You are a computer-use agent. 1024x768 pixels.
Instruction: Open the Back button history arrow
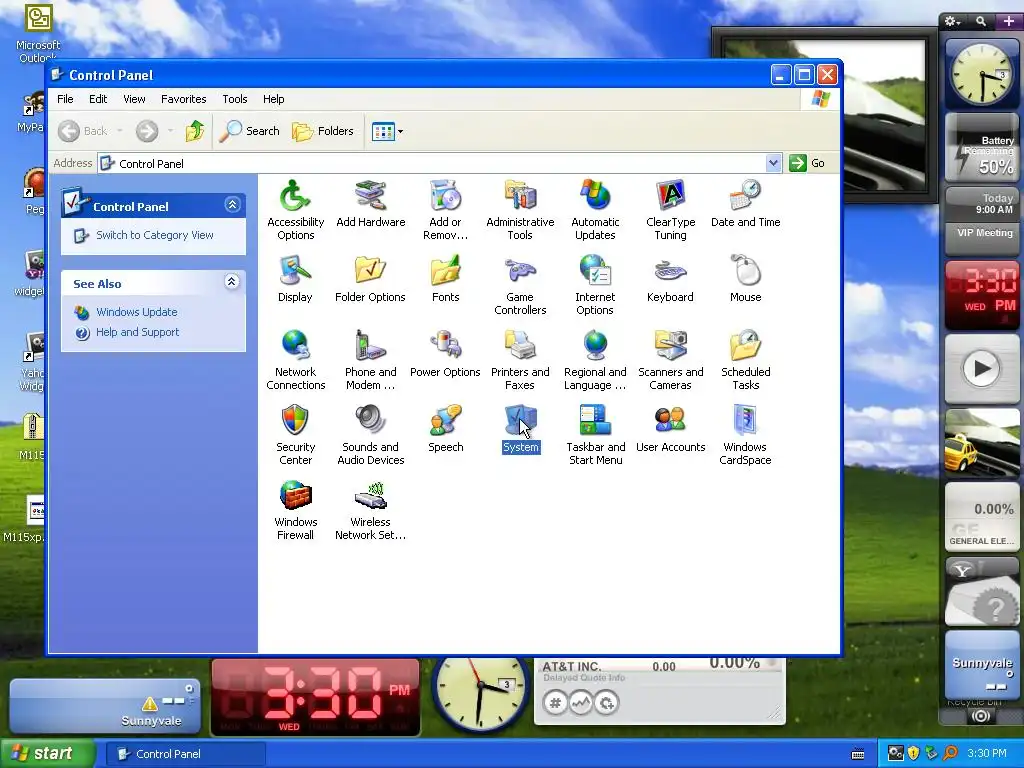[120, 131]
